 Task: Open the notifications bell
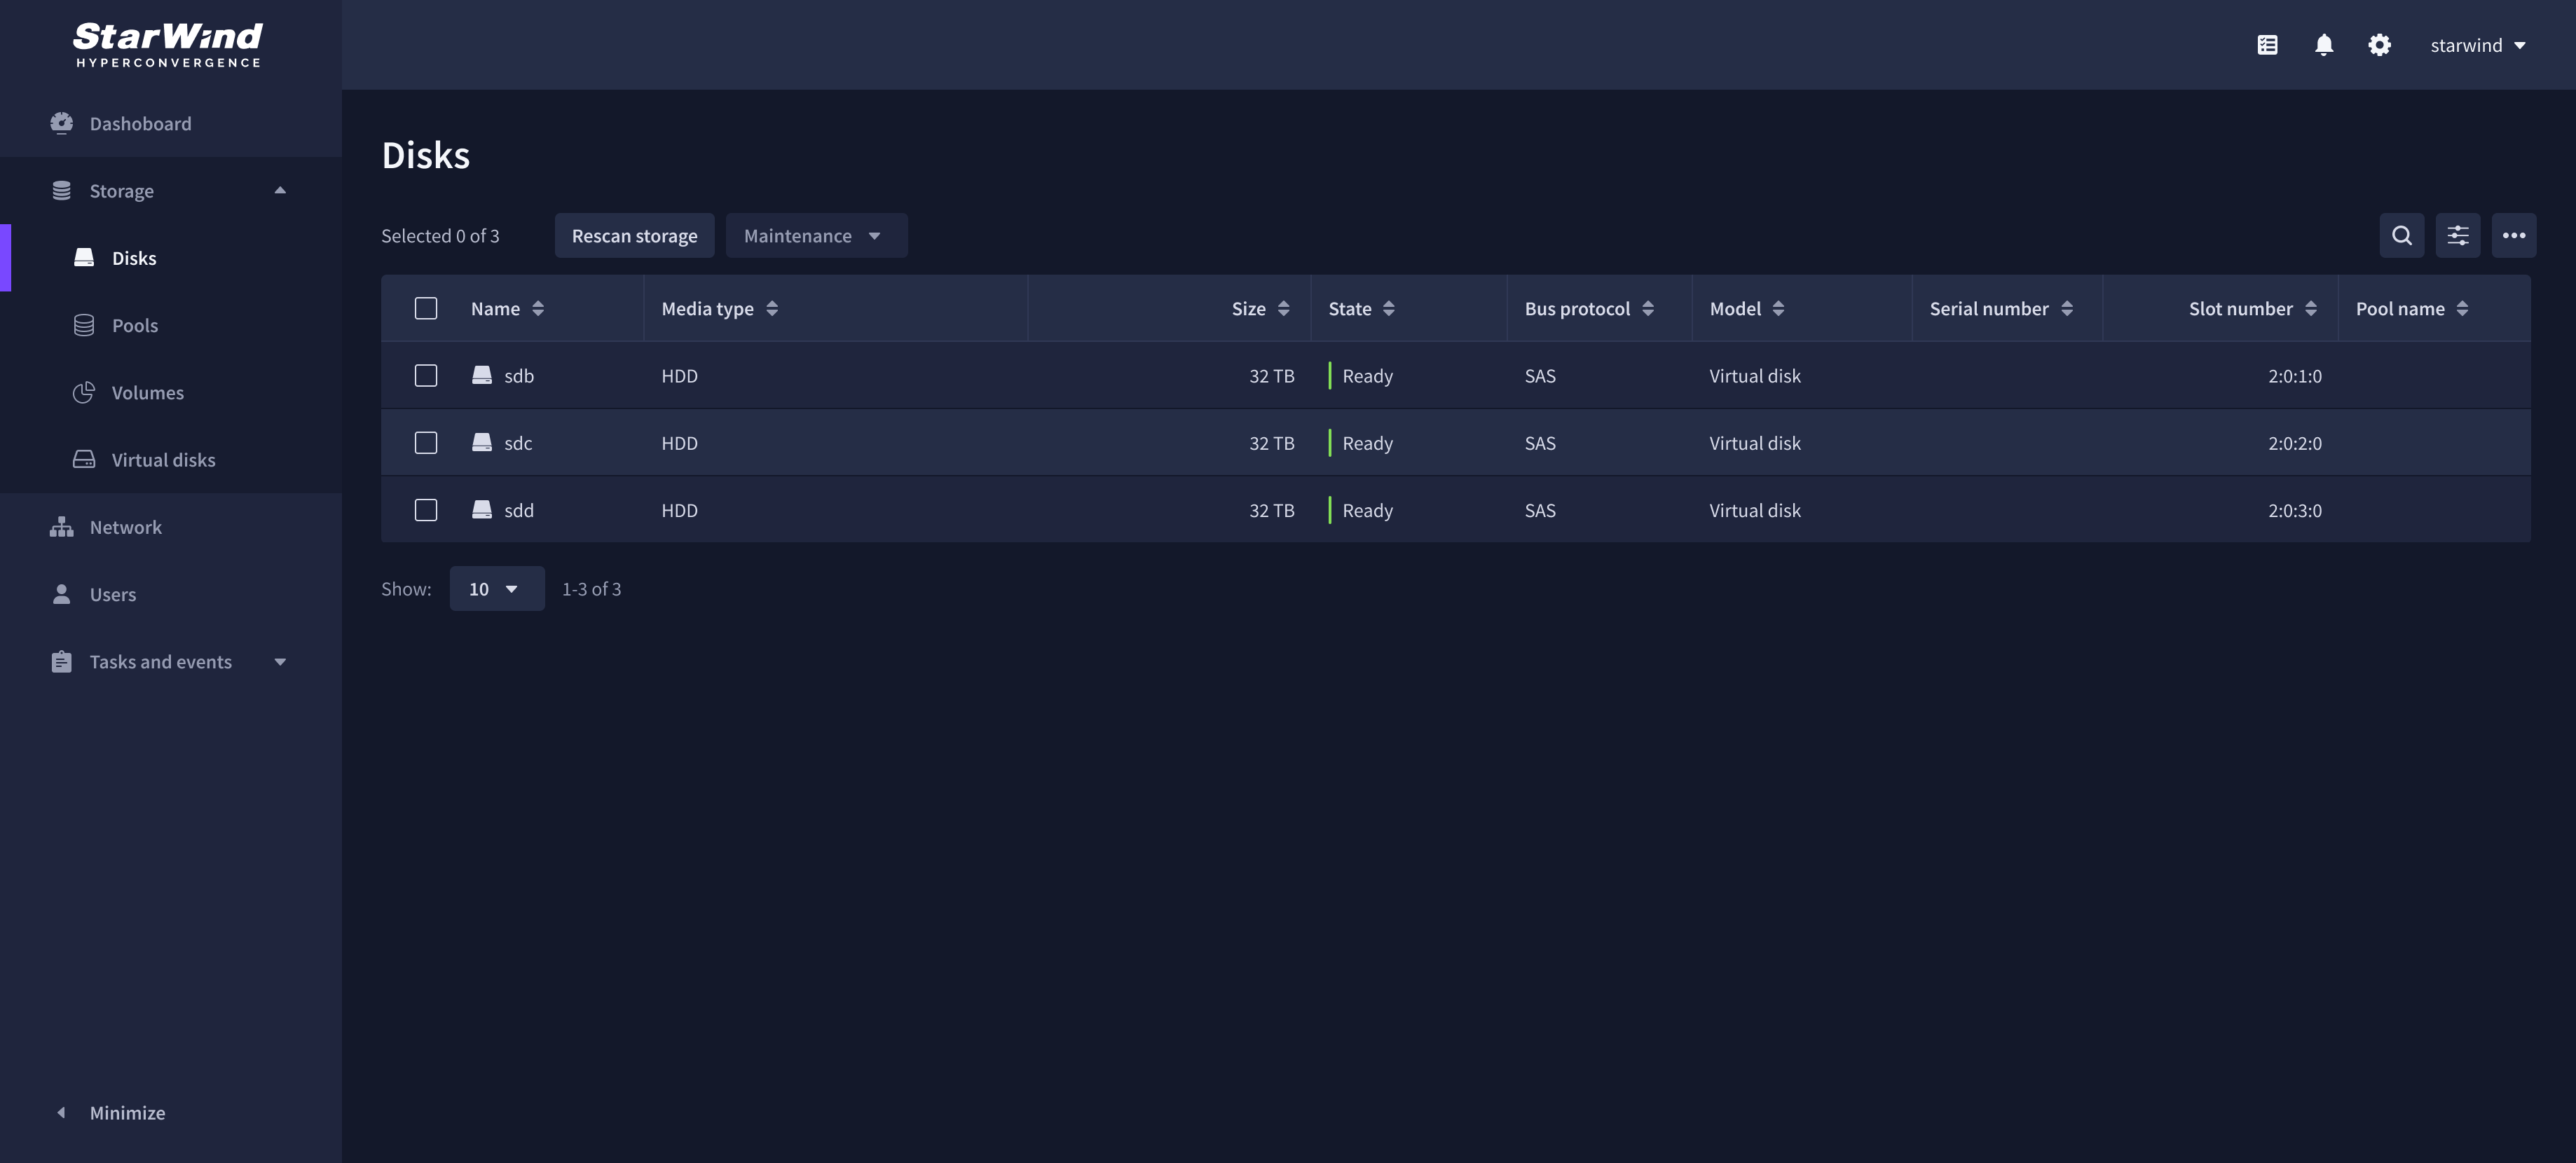point(2324,45)
